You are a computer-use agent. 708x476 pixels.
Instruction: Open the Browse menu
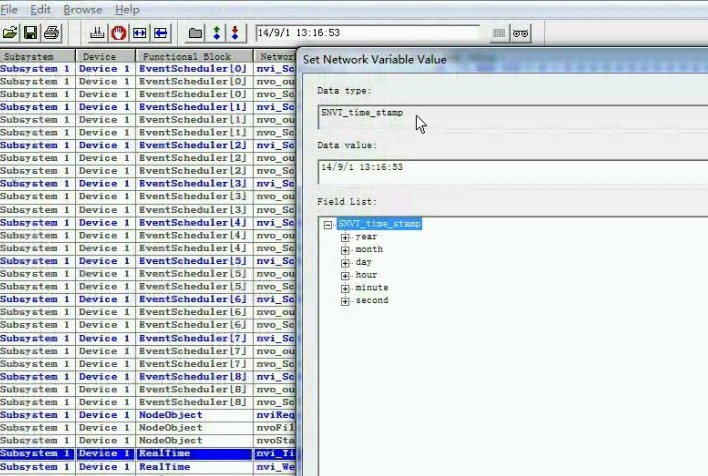[x=83, y=9]
